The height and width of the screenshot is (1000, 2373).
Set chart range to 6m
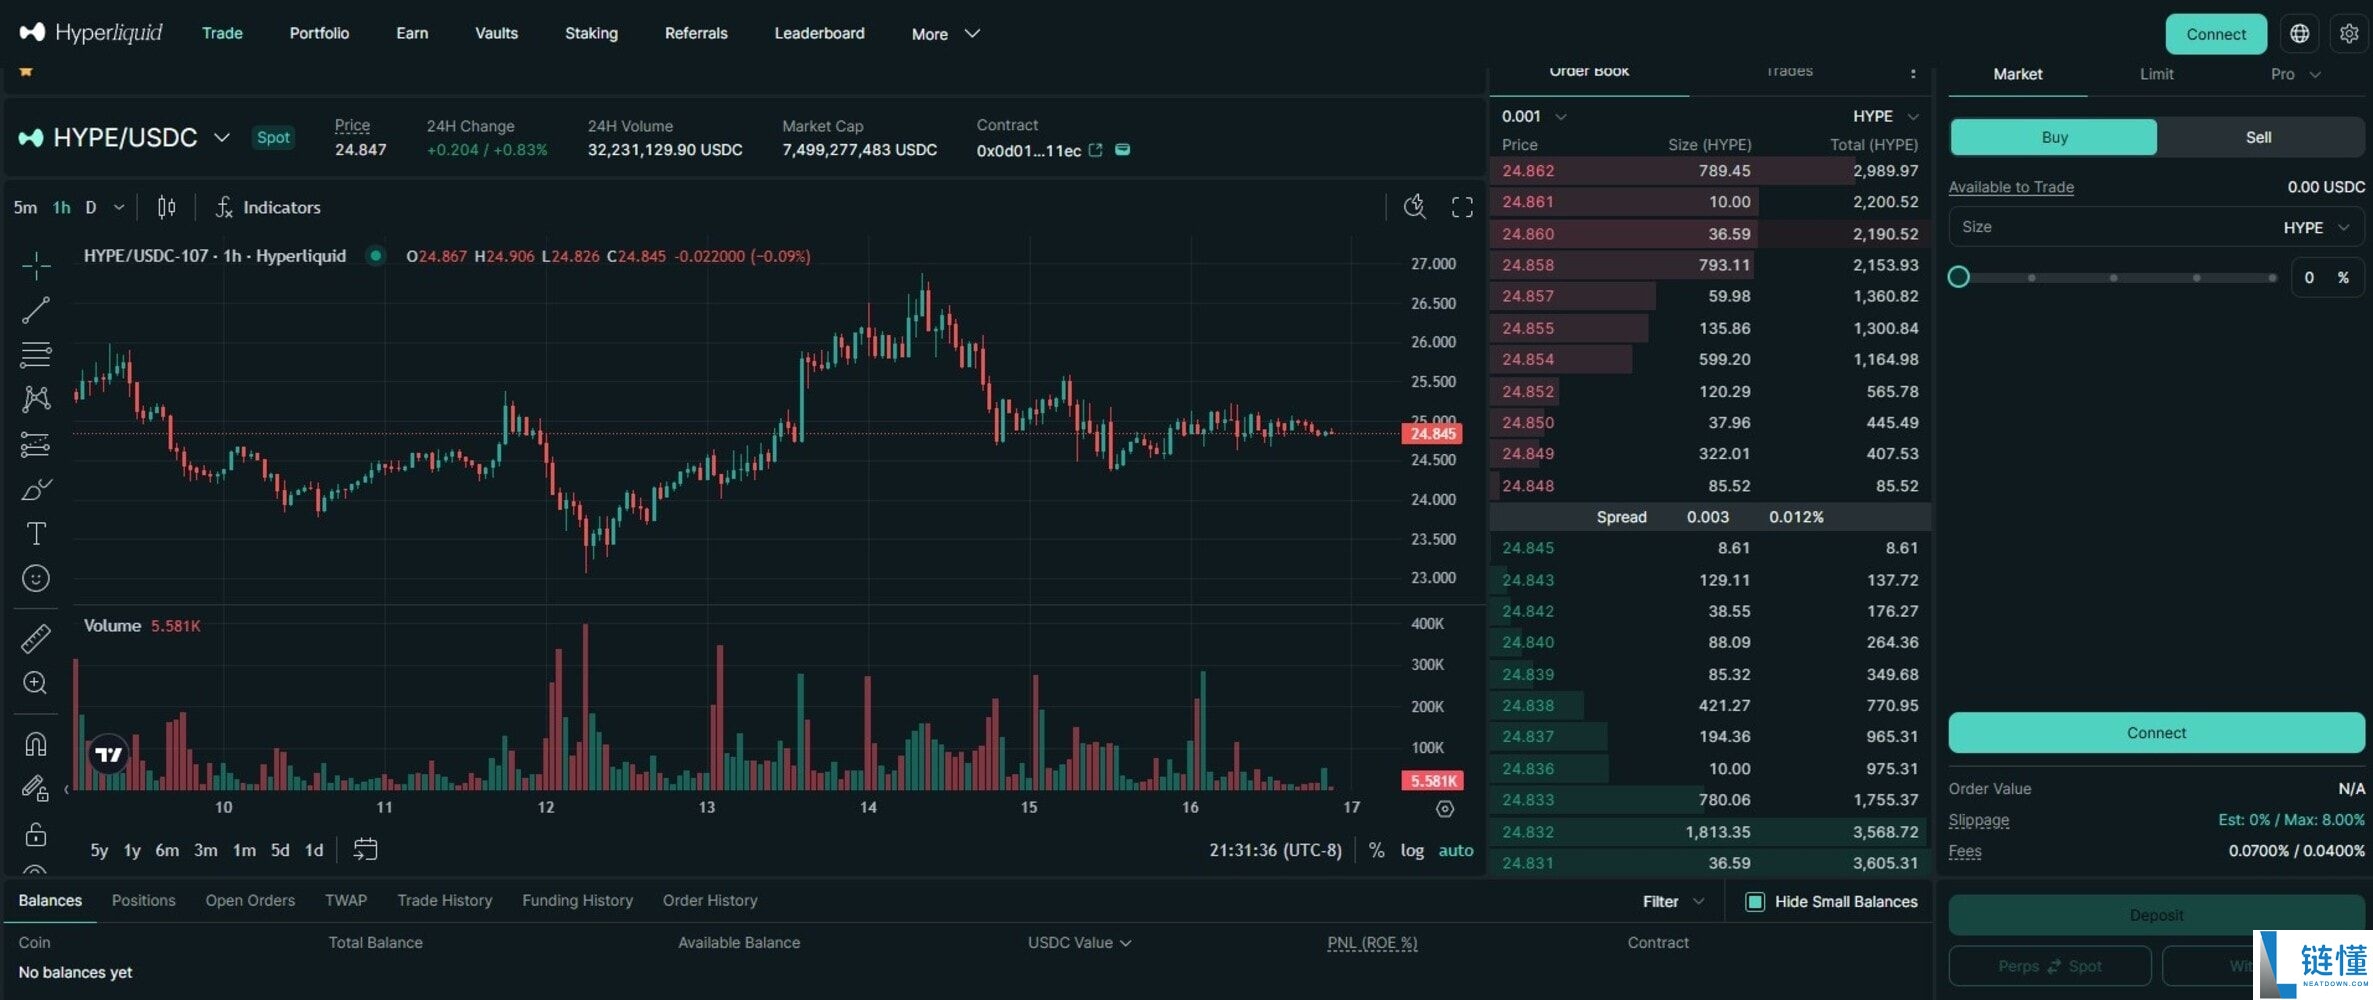pos(167,850)
